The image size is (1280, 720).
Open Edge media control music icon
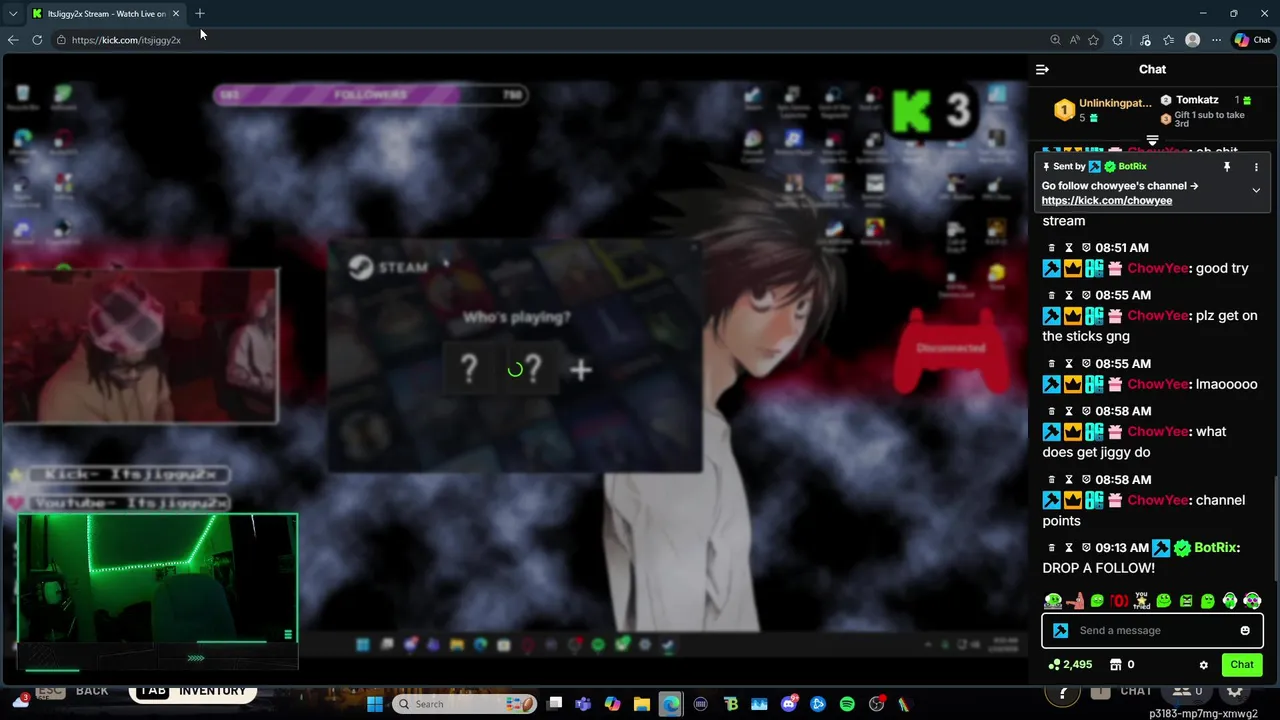(1145, 40)
